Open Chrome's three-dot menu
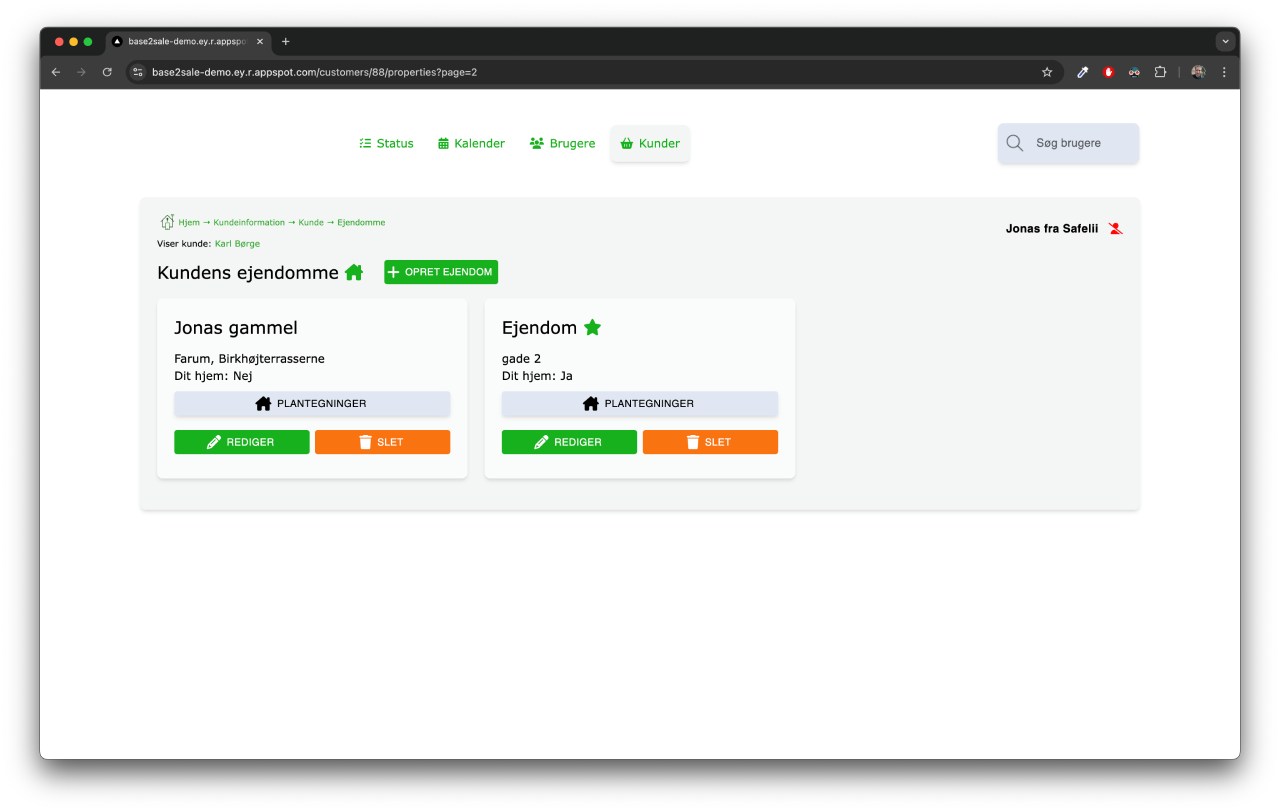Viewport: 1280px width, 812px height. pyautogui.click(x=1224, y=72)
